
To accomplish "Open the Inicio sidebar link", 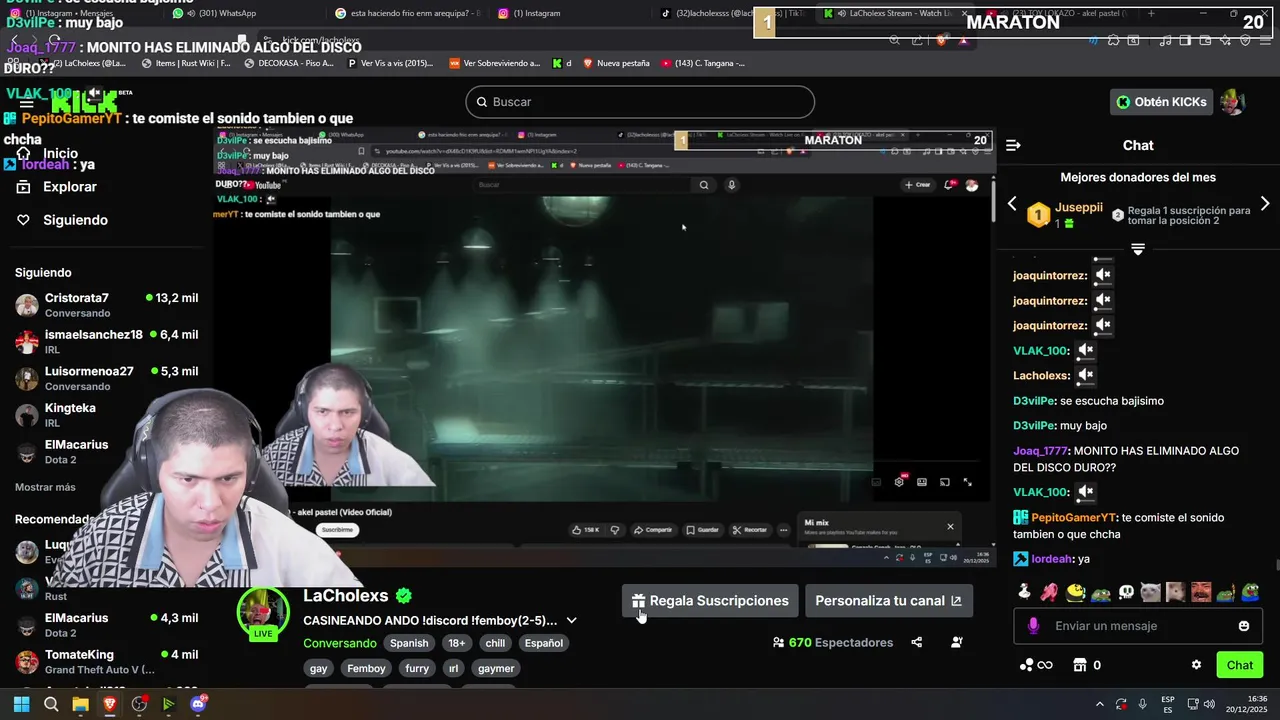I will point(47,153).
